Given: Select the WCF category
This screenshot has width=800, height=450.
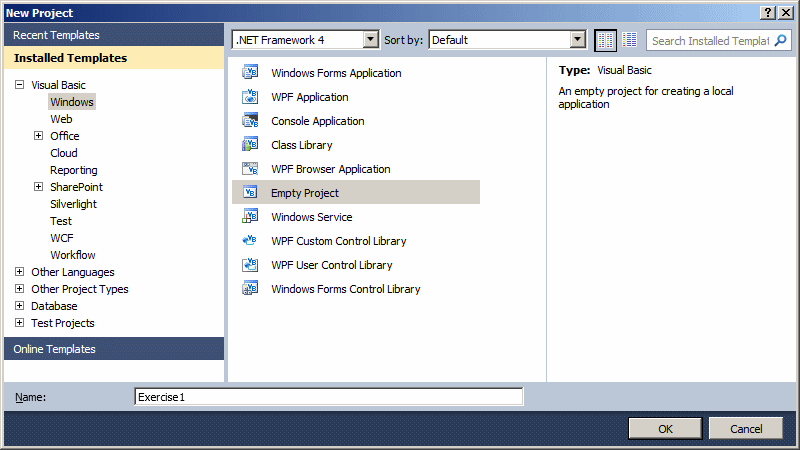Looking at the screenshot, I should tap(62, 238).
